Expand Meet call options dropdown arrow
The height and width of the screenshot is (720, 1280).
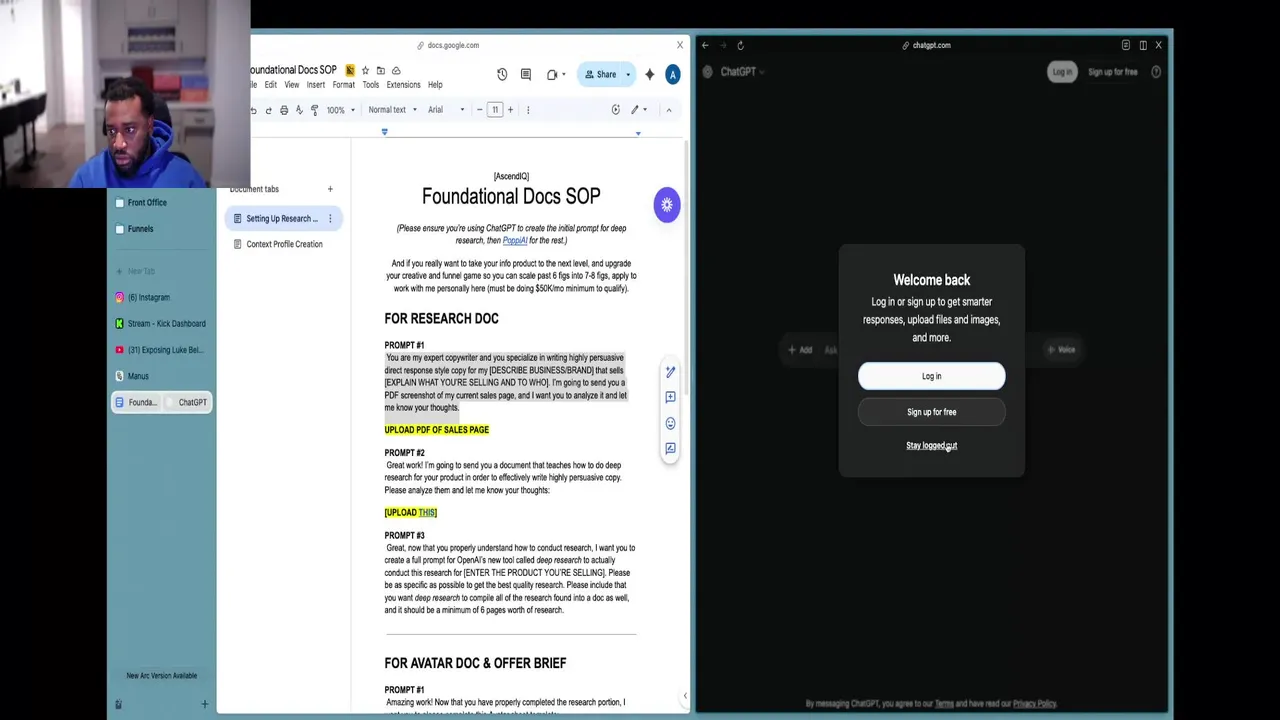564,74
